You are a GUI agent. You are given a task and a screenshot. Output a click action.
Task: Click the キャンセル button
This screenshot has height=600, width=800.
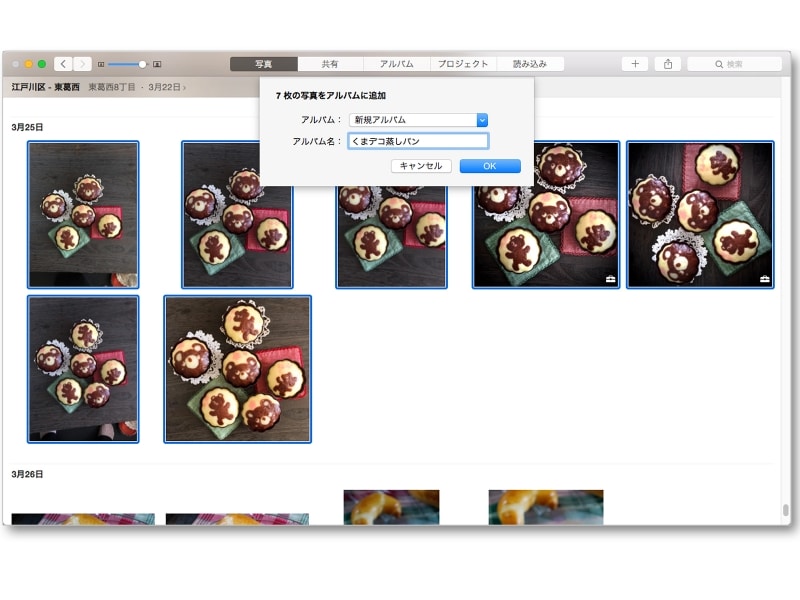tap(421, 166)
